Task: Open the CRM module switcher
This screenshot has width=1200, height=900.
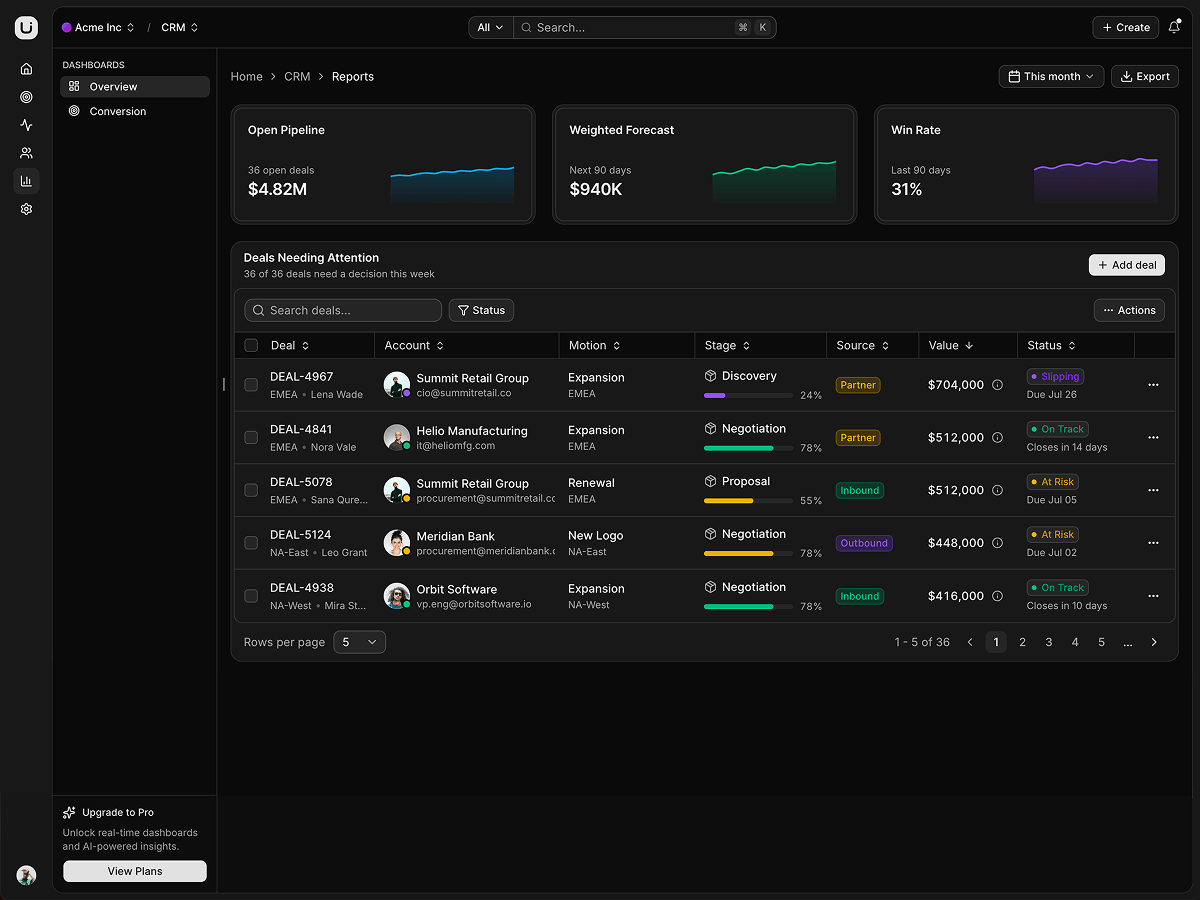Action: pos(180,28)
